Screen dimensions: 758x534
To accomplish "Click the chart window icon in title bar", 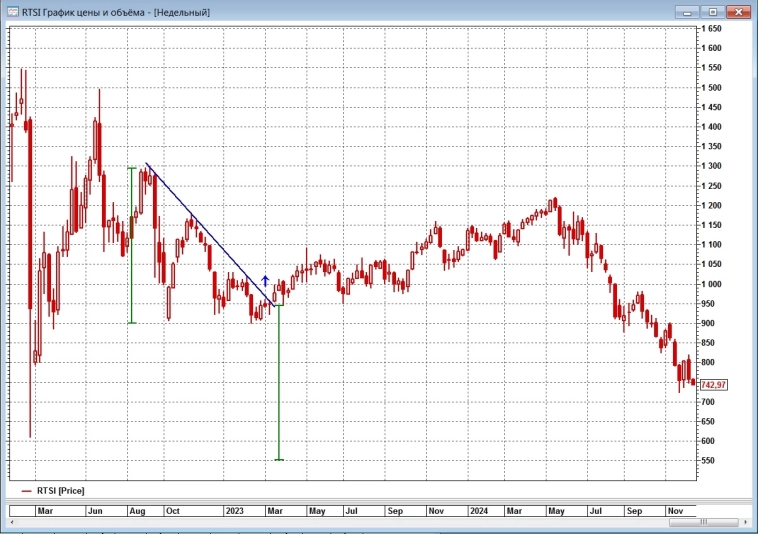I will (13, 12).
